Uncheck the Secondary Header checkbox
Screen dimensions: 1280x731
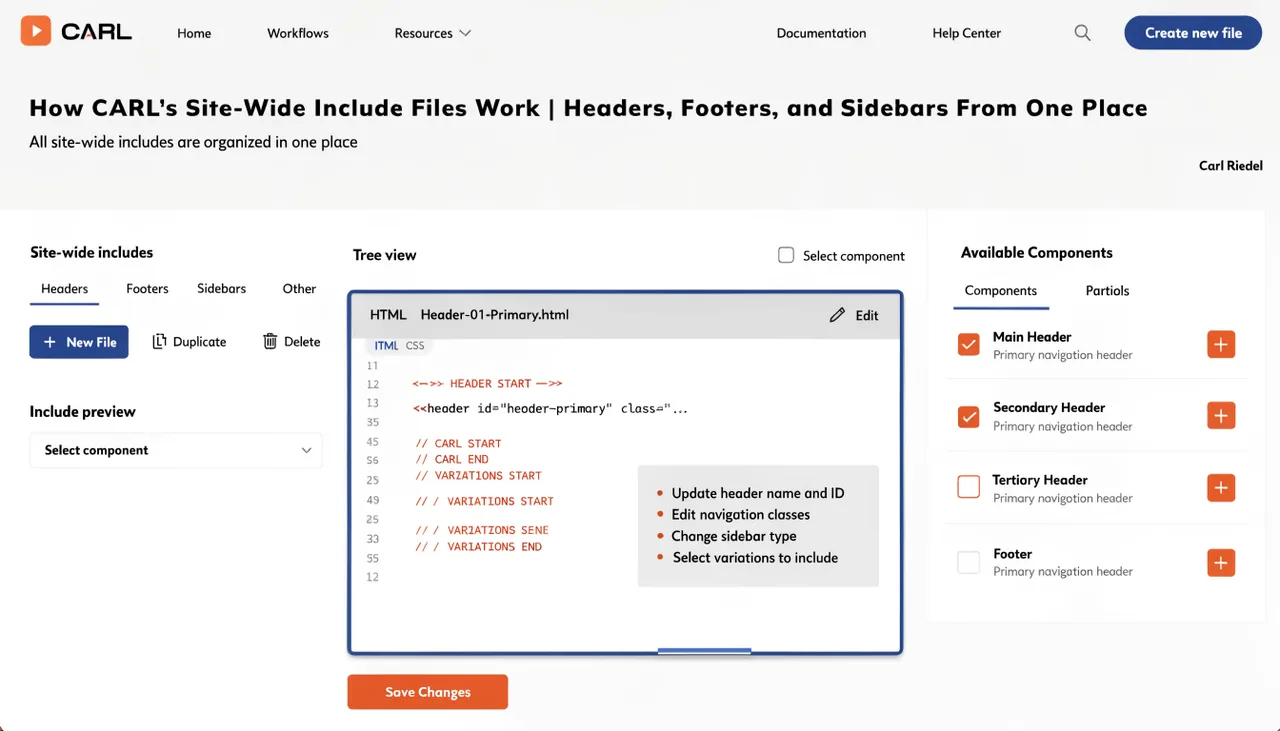pyautogui.click(x=968, y=416)
